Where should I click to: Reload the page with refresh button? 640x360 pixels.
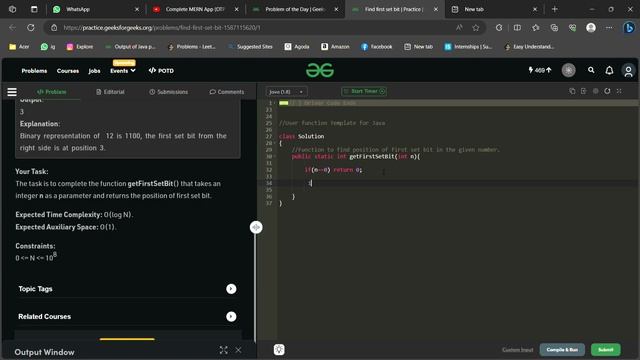coord(31,27)
